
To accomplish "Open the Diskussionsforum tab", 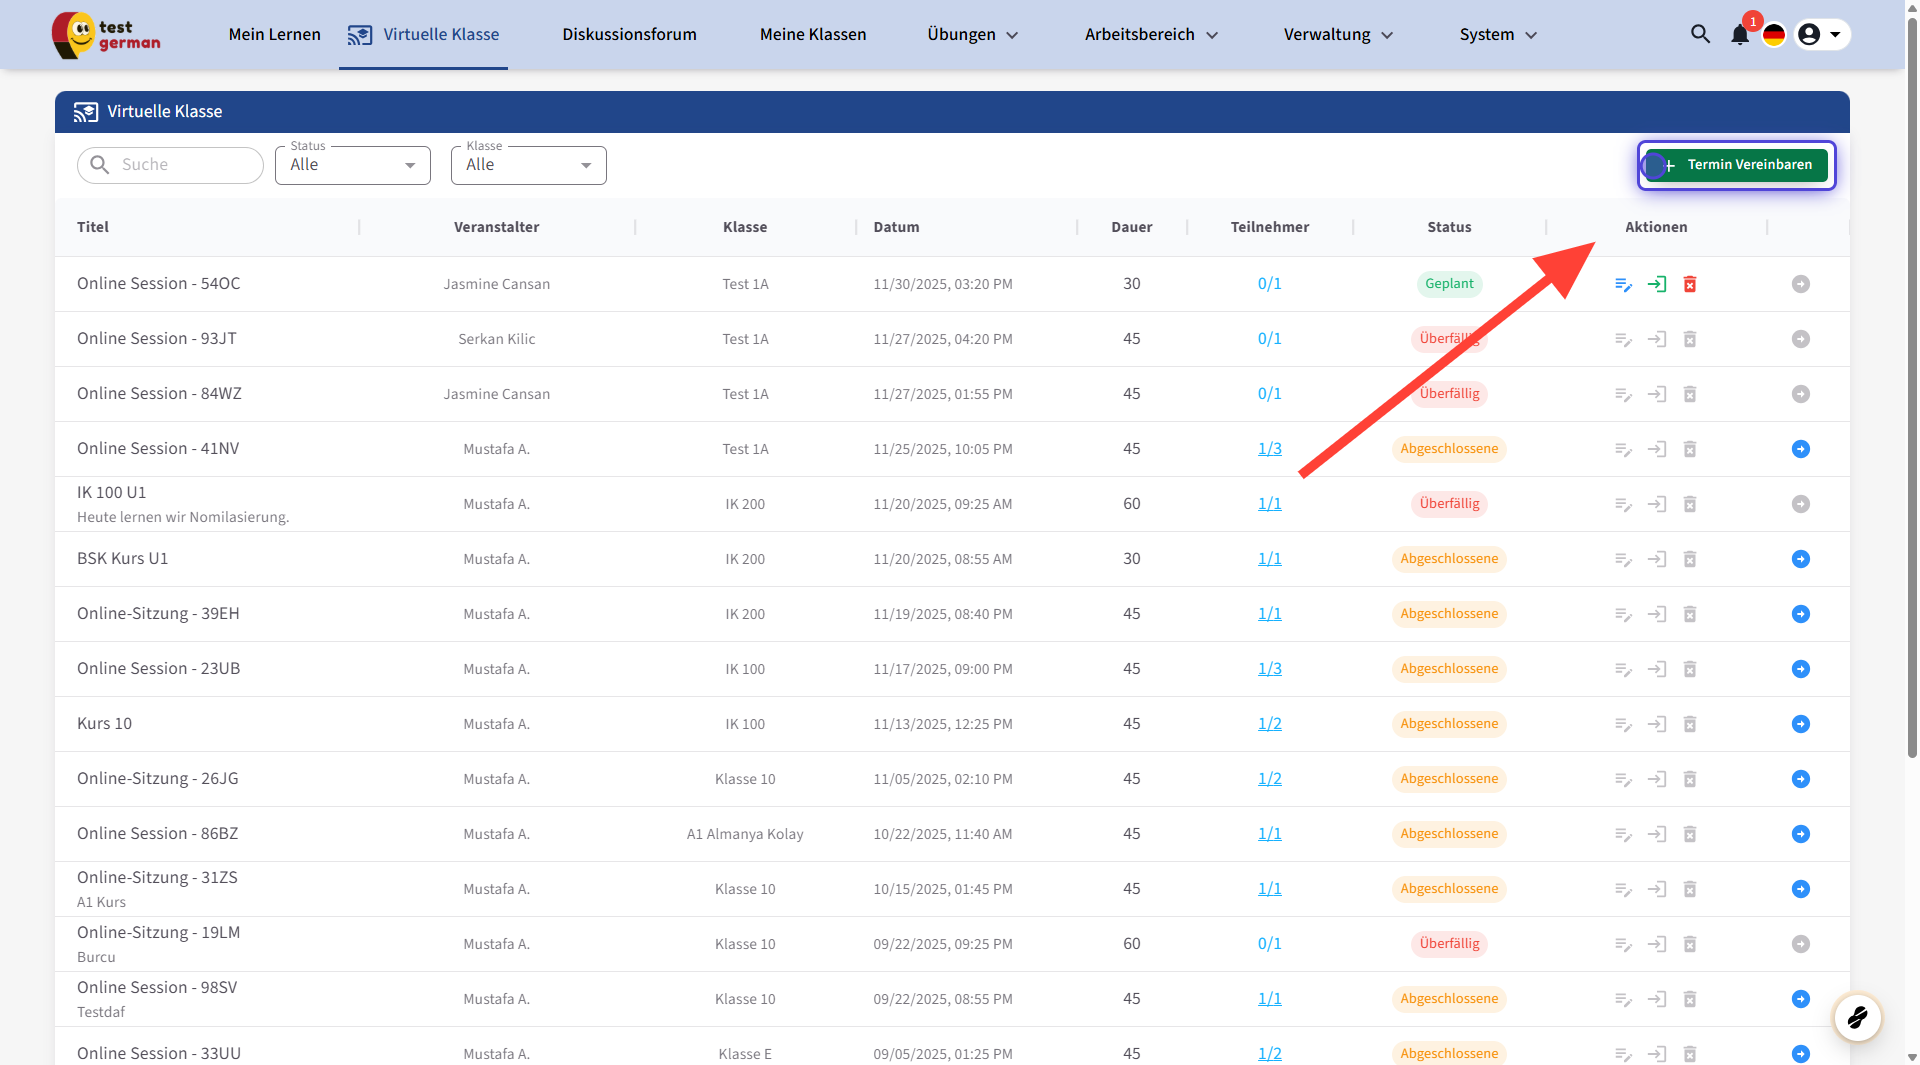I will click(x=629, y=35).
